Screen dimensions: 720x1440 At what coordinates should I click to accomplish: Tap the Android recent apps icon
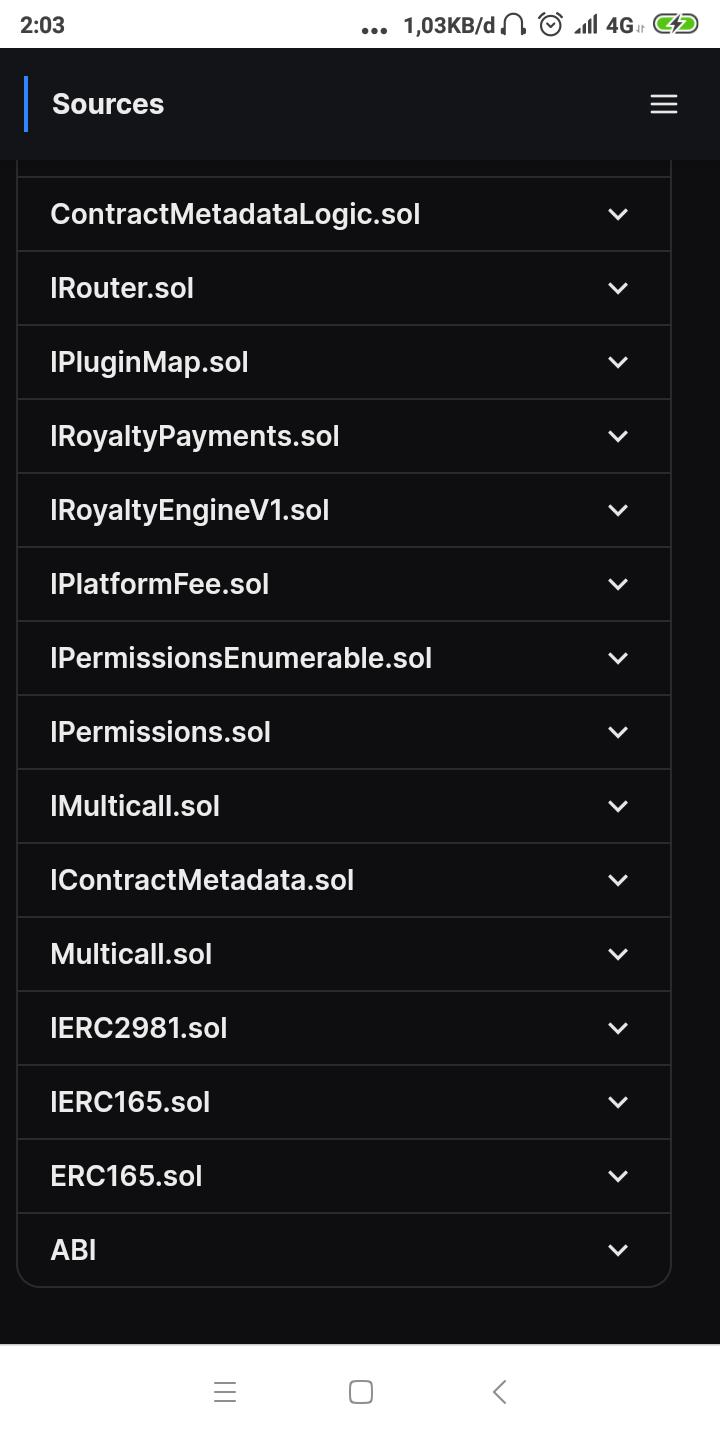coord(225,1391)
